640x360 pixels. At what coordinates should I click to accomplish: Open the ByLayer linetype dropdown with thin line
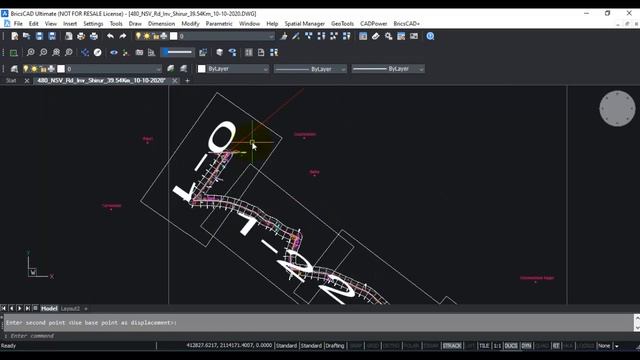pos(310,69)
